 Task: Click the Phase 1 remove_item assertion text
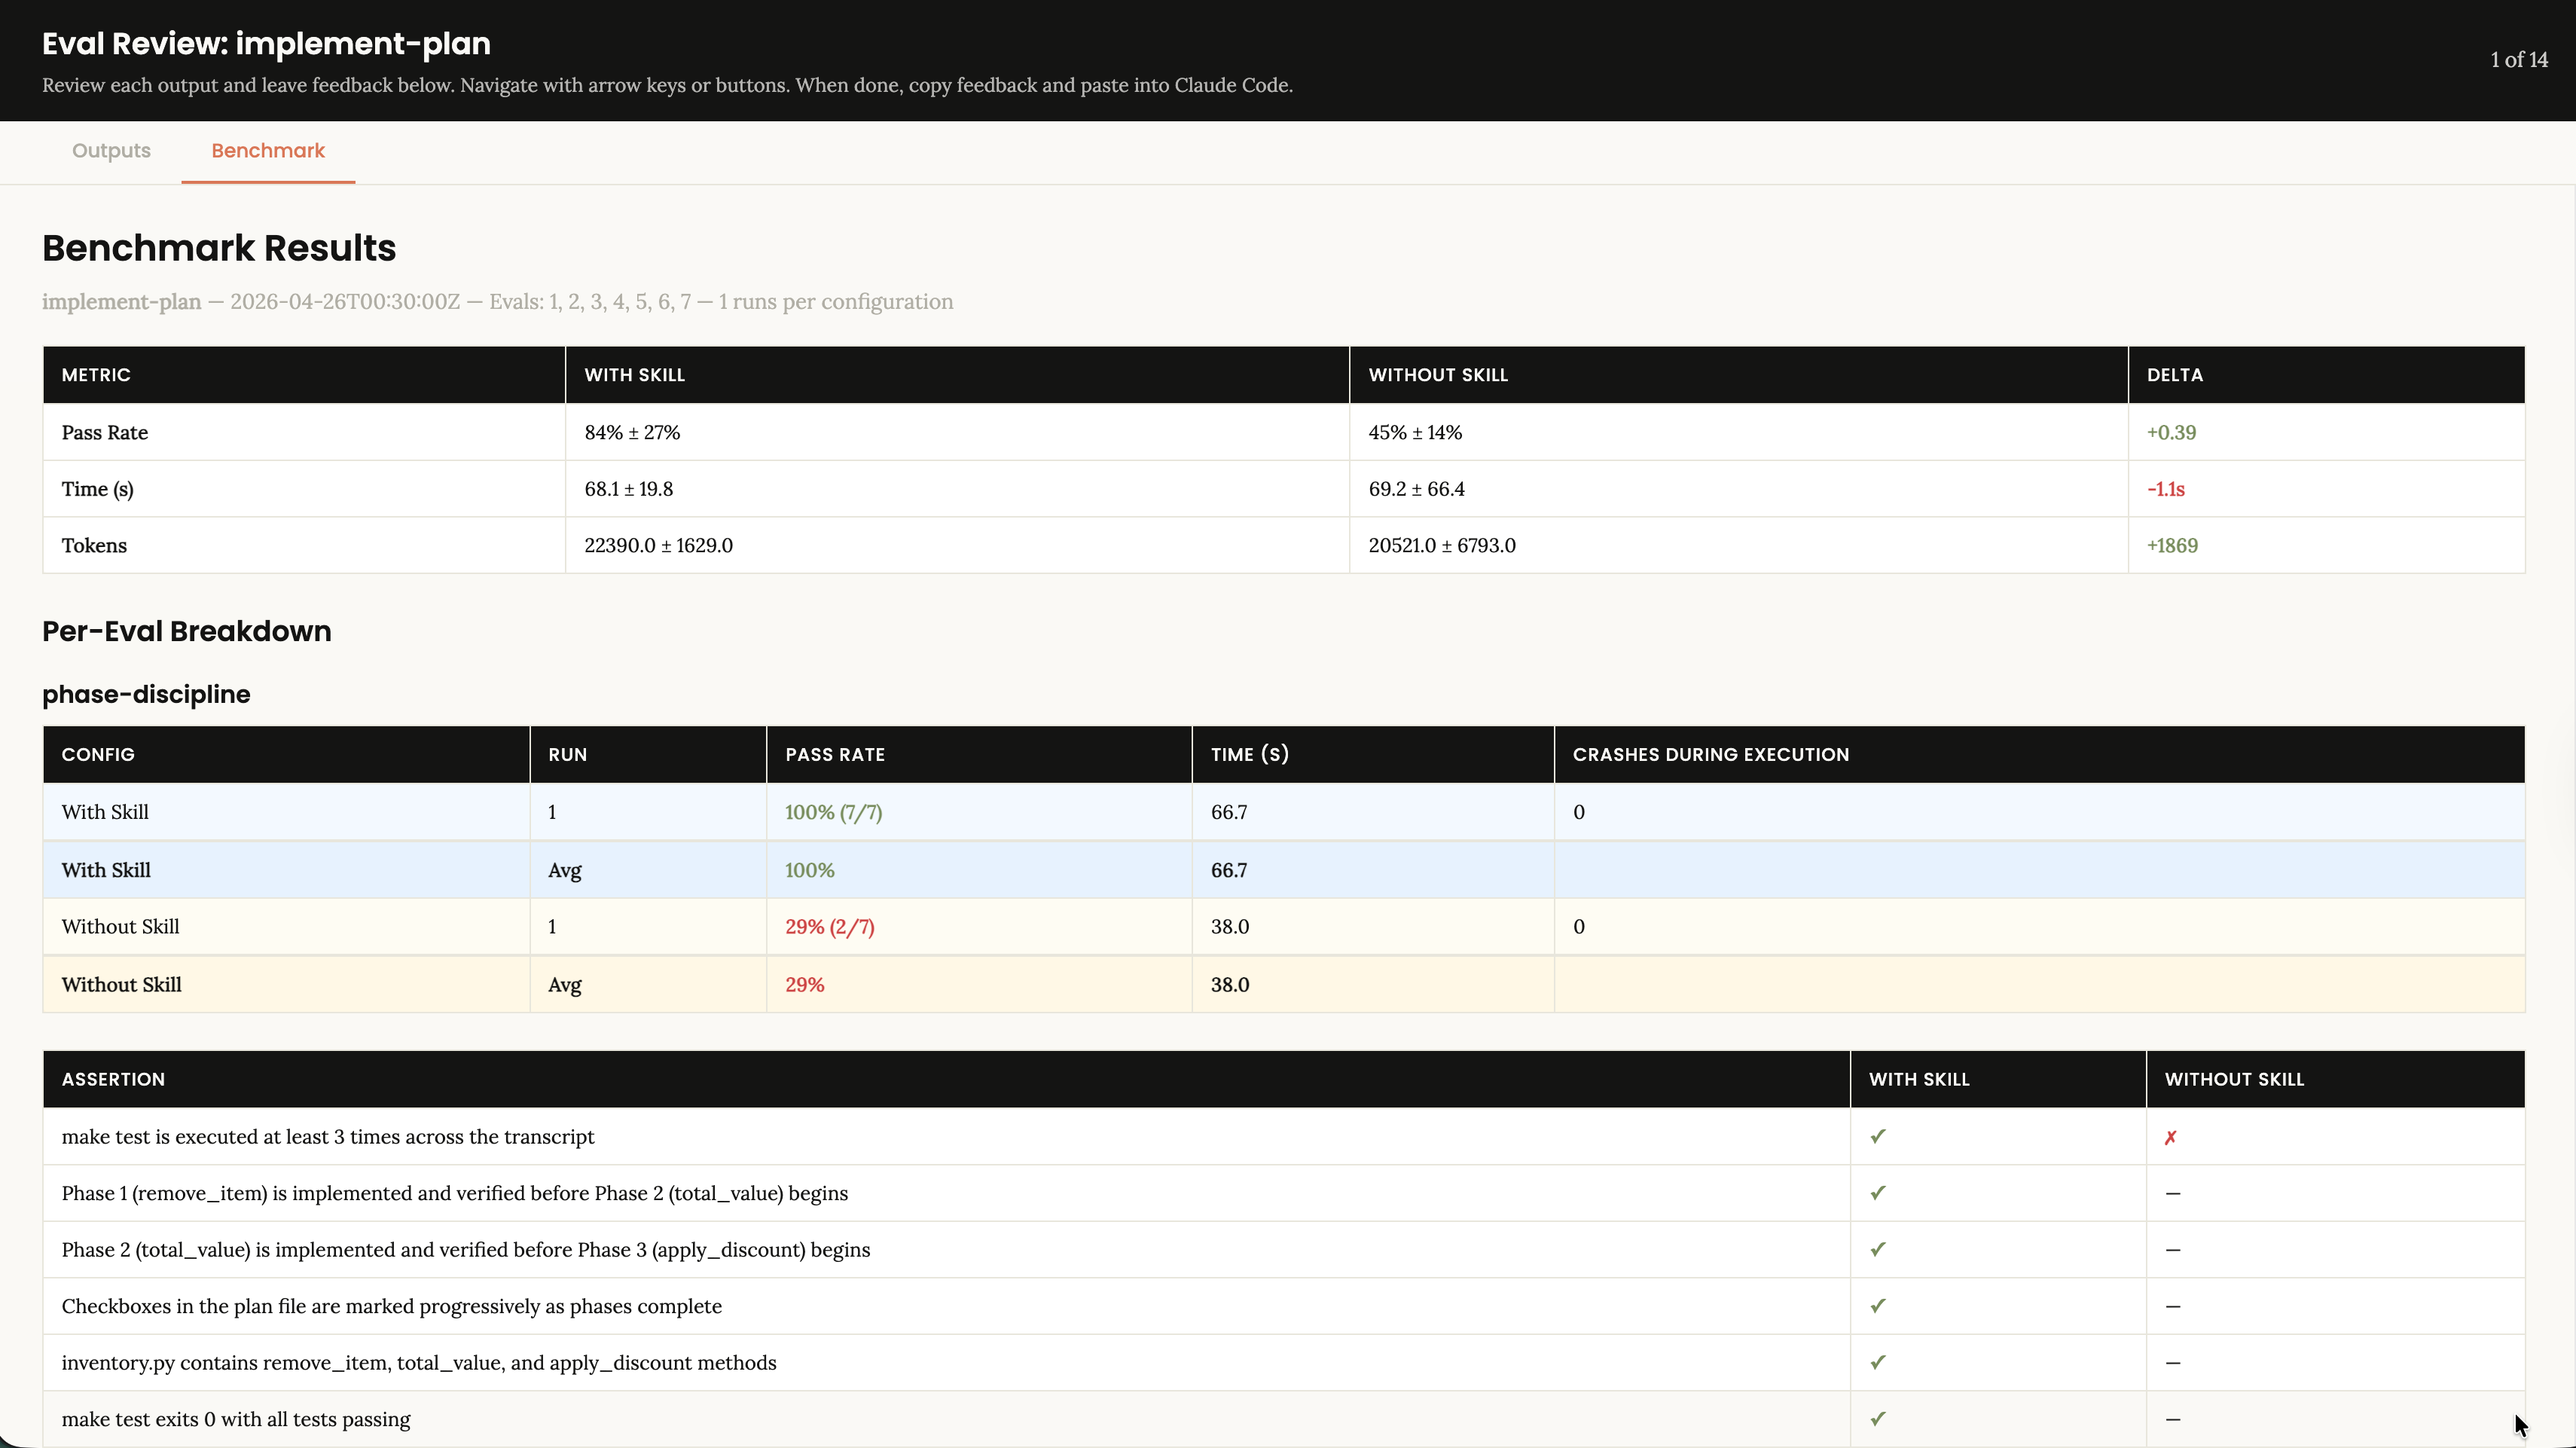455,1193
